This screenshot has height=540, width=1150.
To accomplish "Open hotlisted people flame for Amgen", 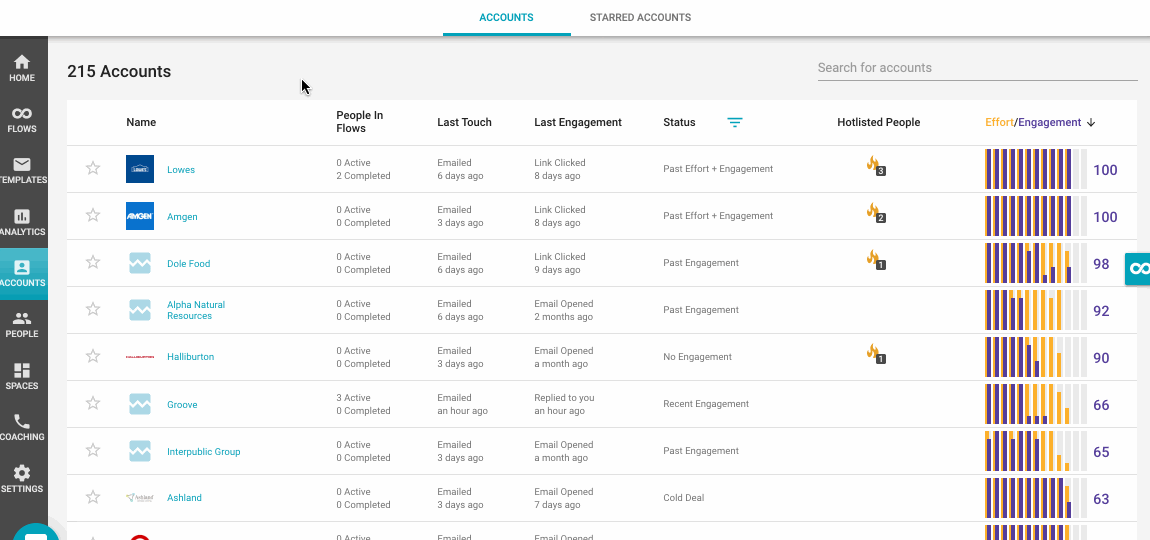I will (x=876, y=213).
